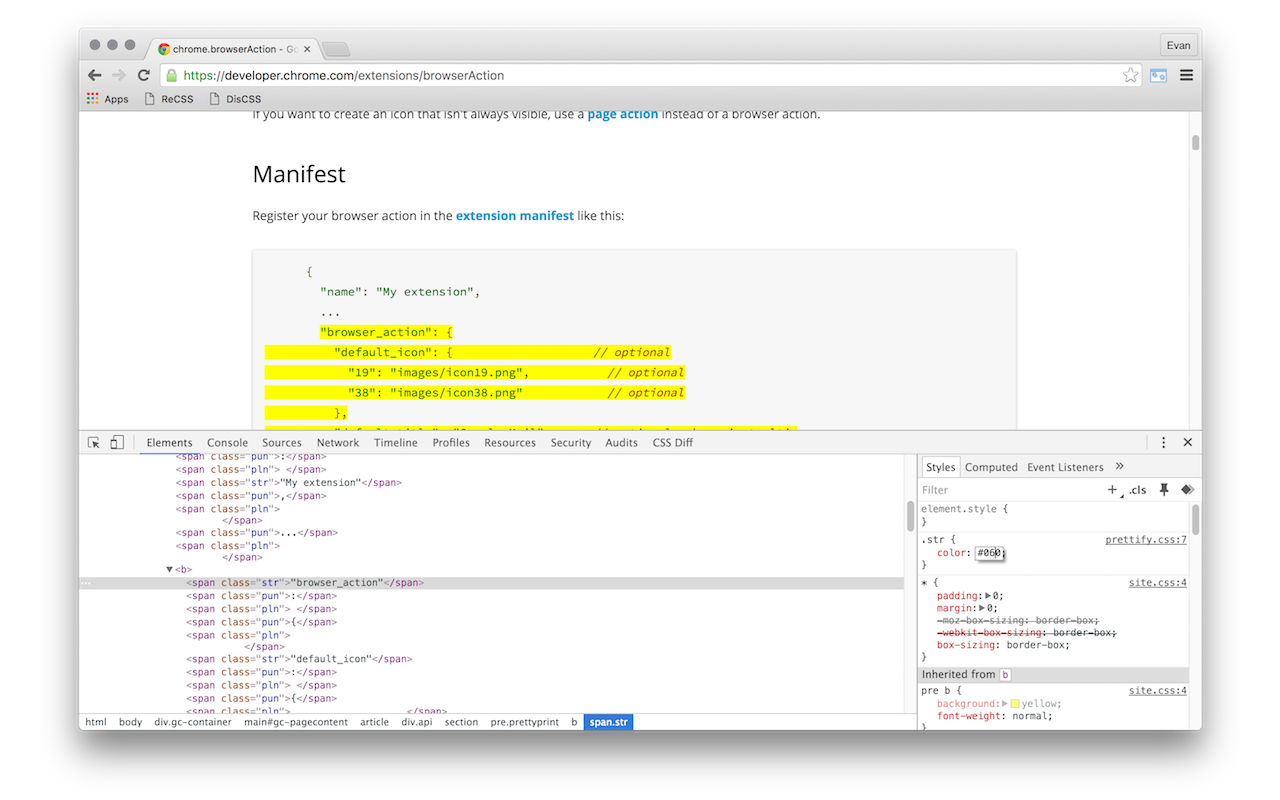Switch to the Profiles panel tab

(451, 442)
